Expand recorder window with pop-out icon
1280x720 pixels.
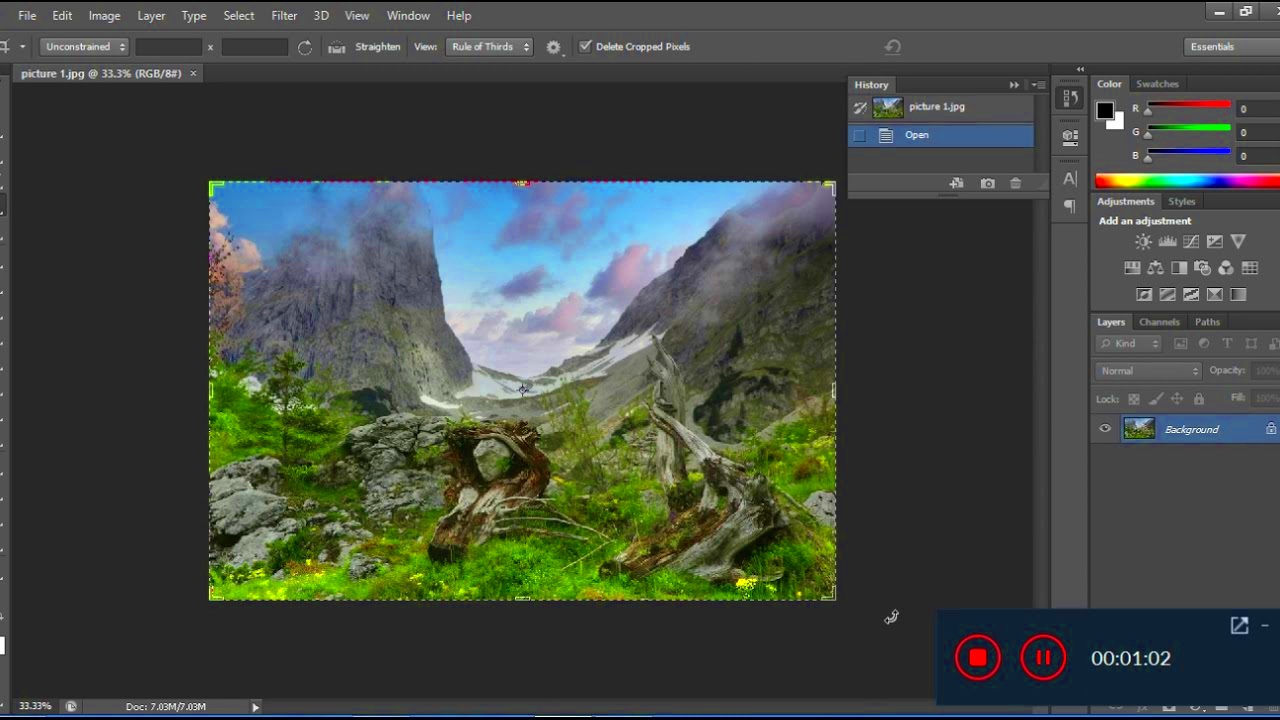pos(1239,626)
